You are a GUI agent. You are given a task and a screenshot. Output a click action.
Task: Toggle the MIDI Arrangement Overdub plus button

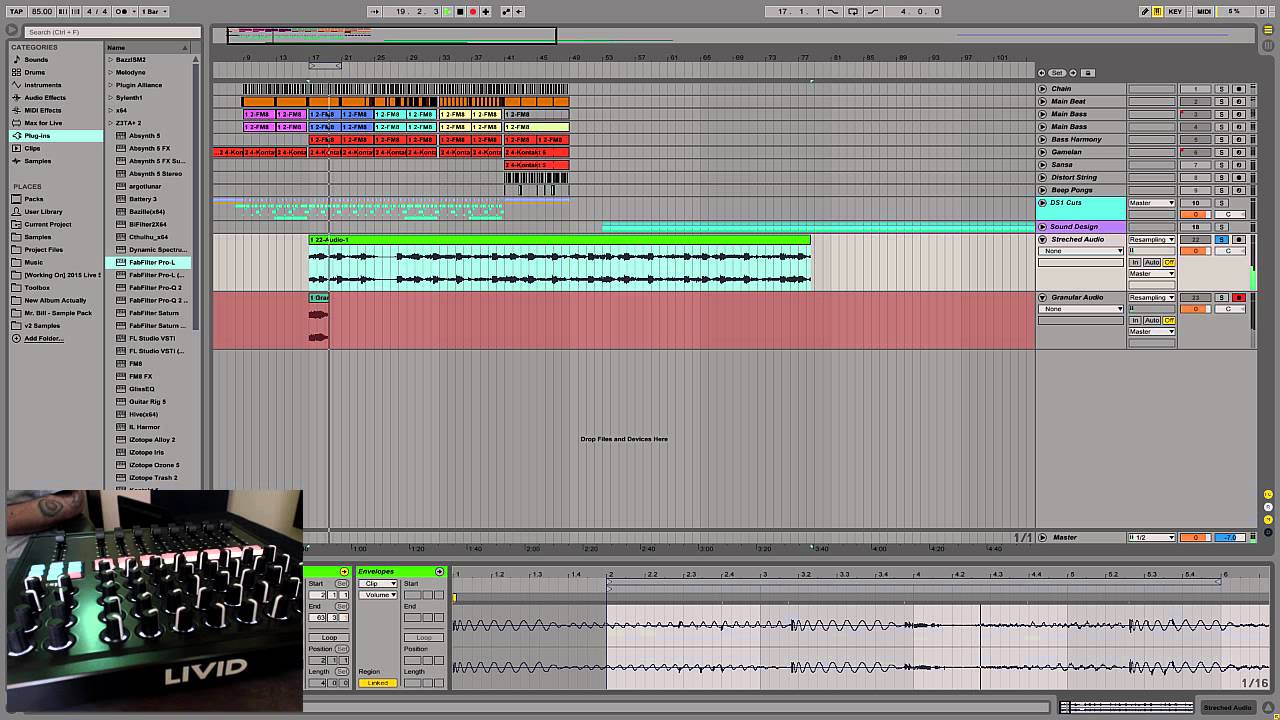pyautogui.click(x=486, y=11)
